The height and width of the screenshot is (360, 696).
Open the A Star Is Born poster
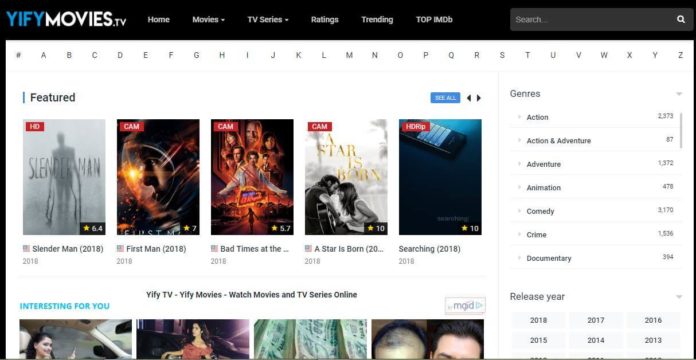coord(346,177)
